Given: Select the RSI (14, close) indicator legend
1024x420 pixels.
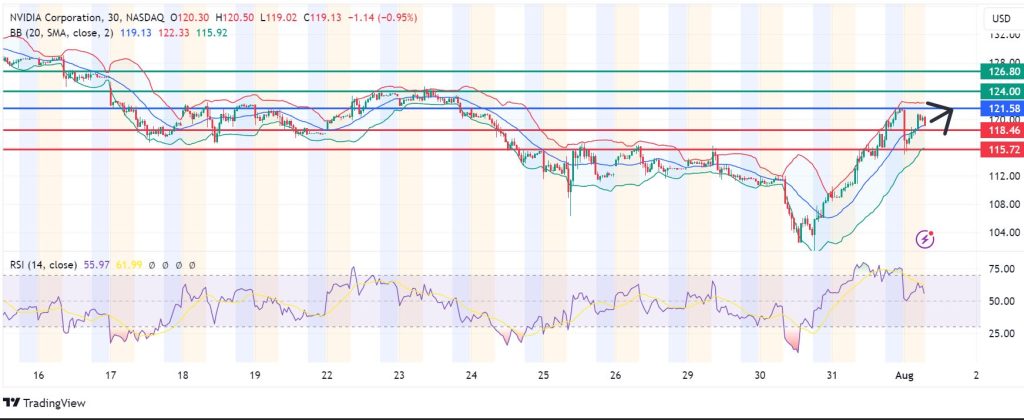Looking at the screenshot, I should coord(44,265).
